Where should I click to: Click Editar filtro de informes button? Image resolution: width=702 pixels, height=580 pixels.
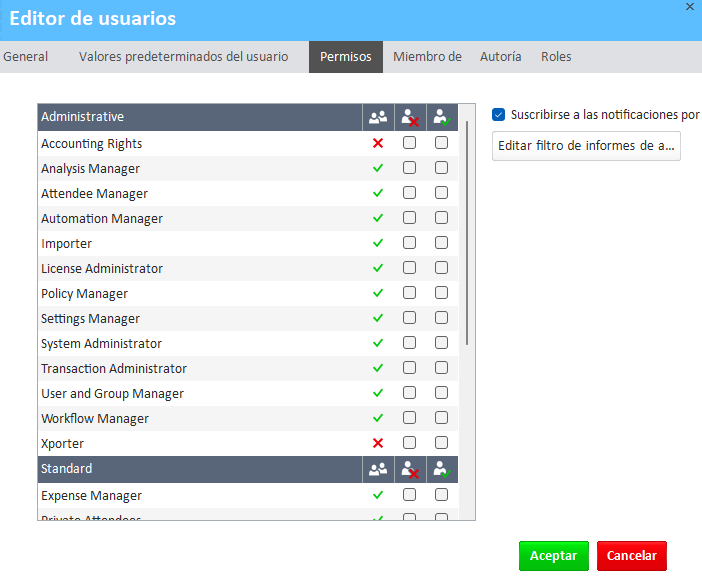click(587, 146)
